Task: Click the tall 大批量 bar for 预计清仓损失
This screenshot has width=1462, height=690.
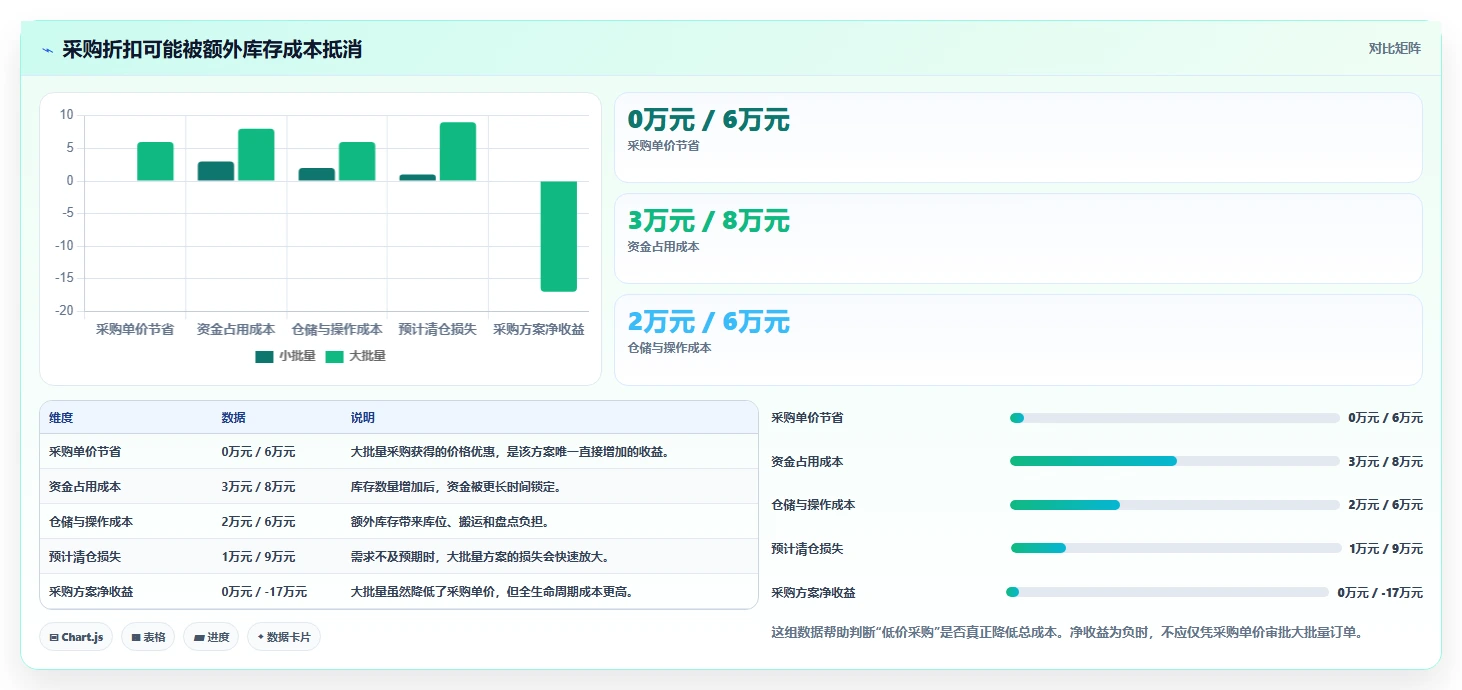Action: [x=458, y=151]
